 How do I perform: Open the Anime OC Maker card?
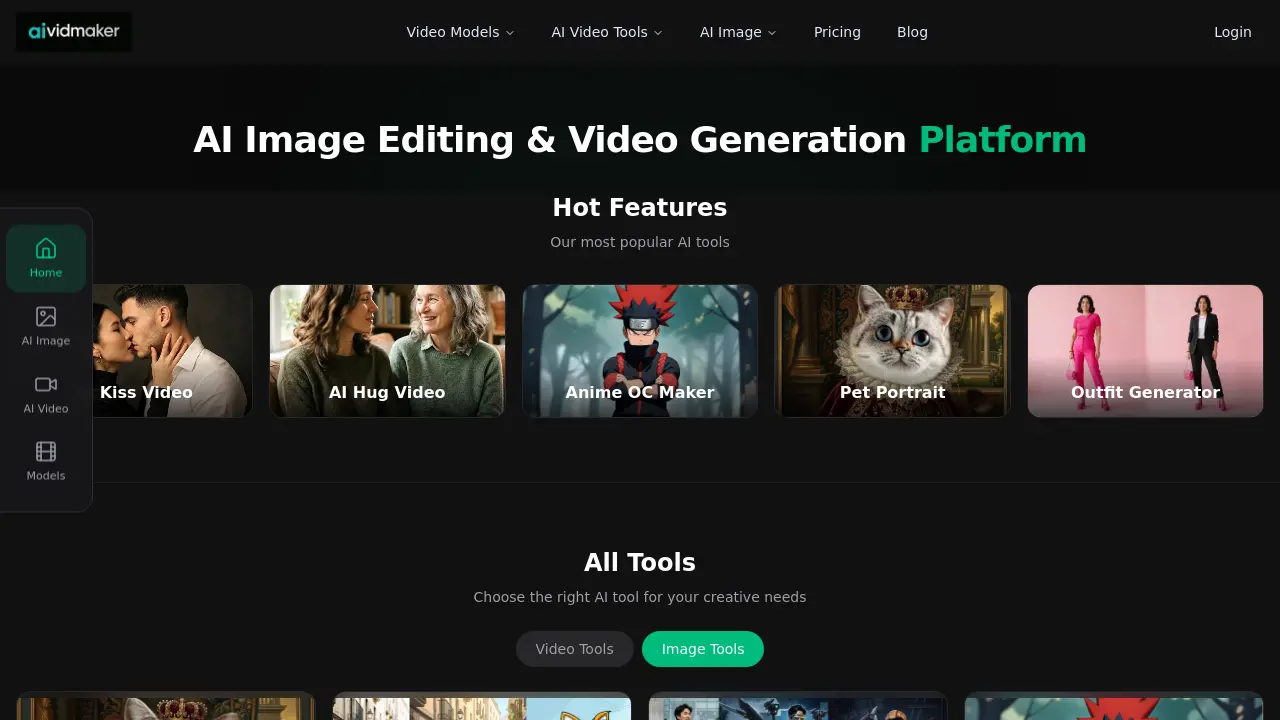coord(640,351)
